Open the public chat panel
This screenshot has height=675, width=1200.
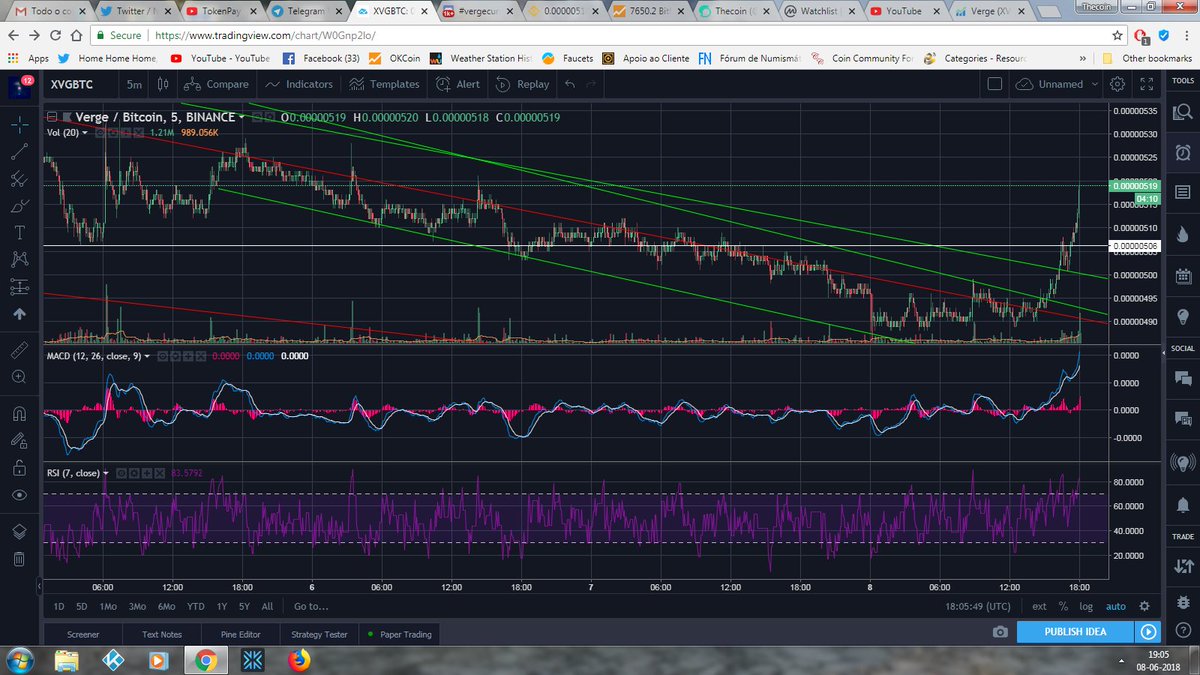click(x=1183, y=378)
